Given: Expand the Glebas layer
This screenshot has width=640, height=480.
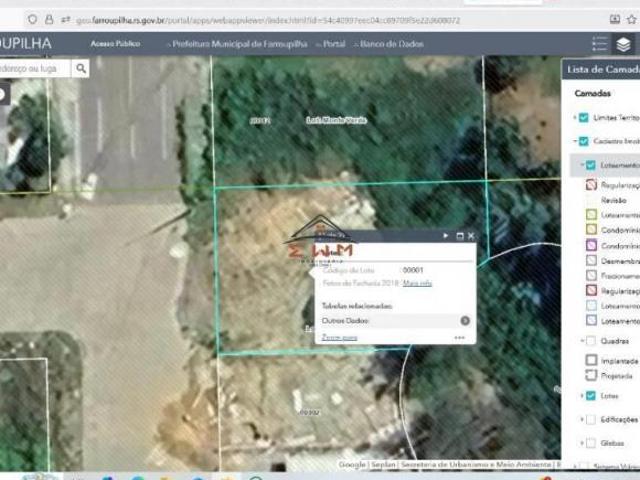Looking at the screenshot, I should (582, 443).
